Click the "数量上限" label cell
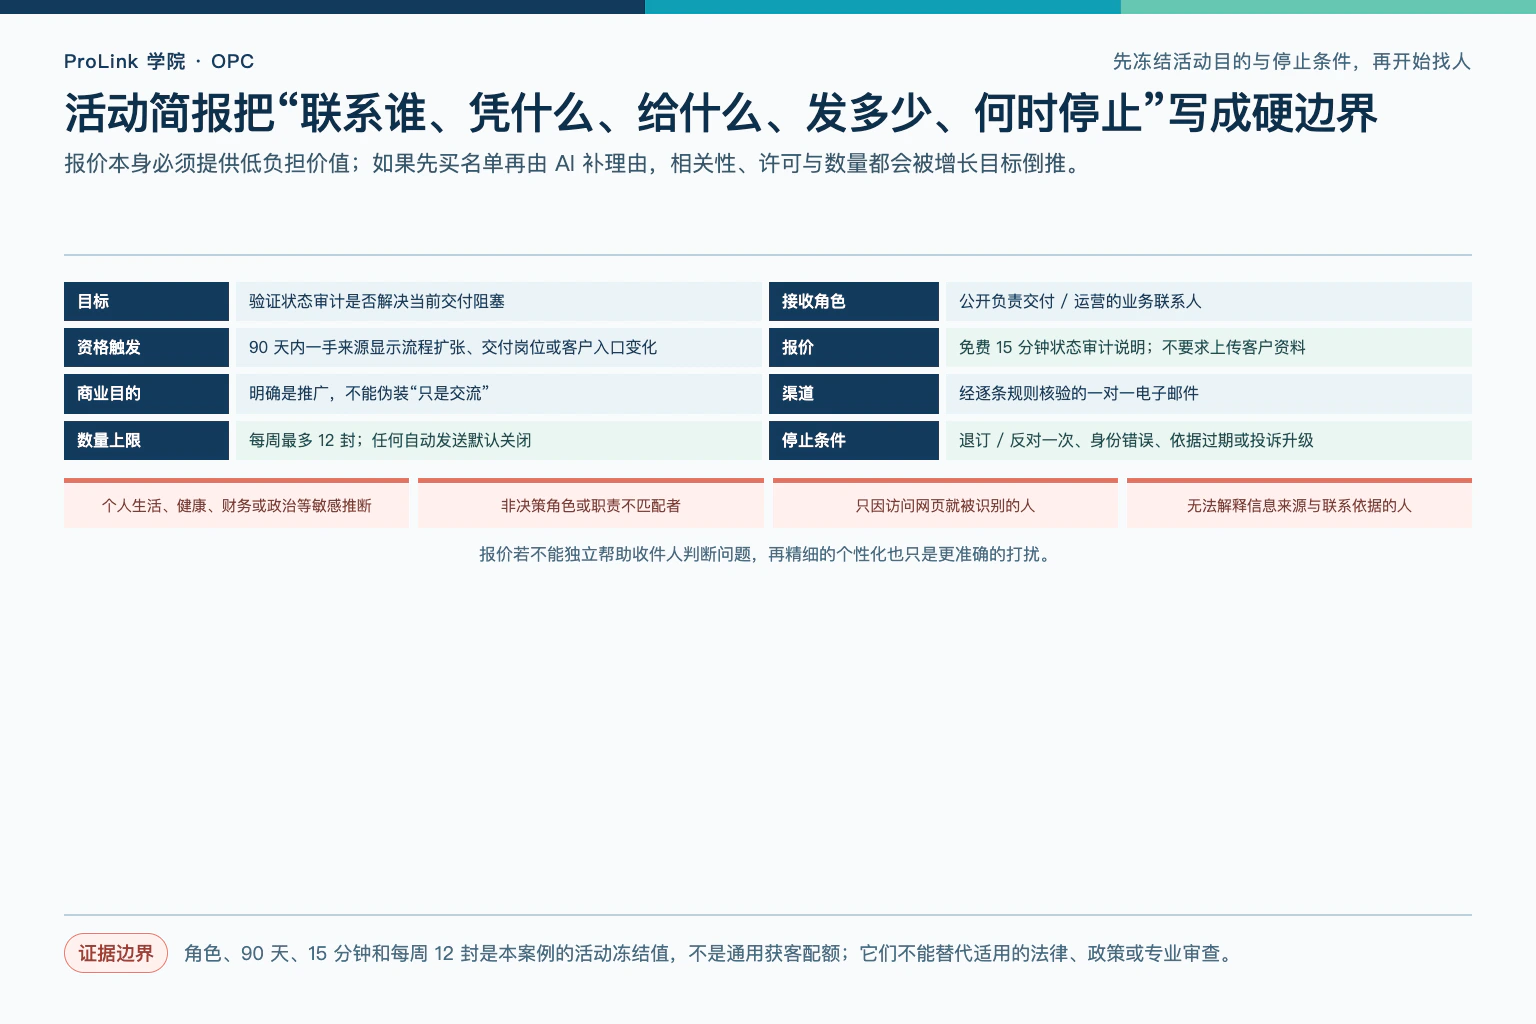This screenshot has width=1536, height=1024. coord(146,440)
